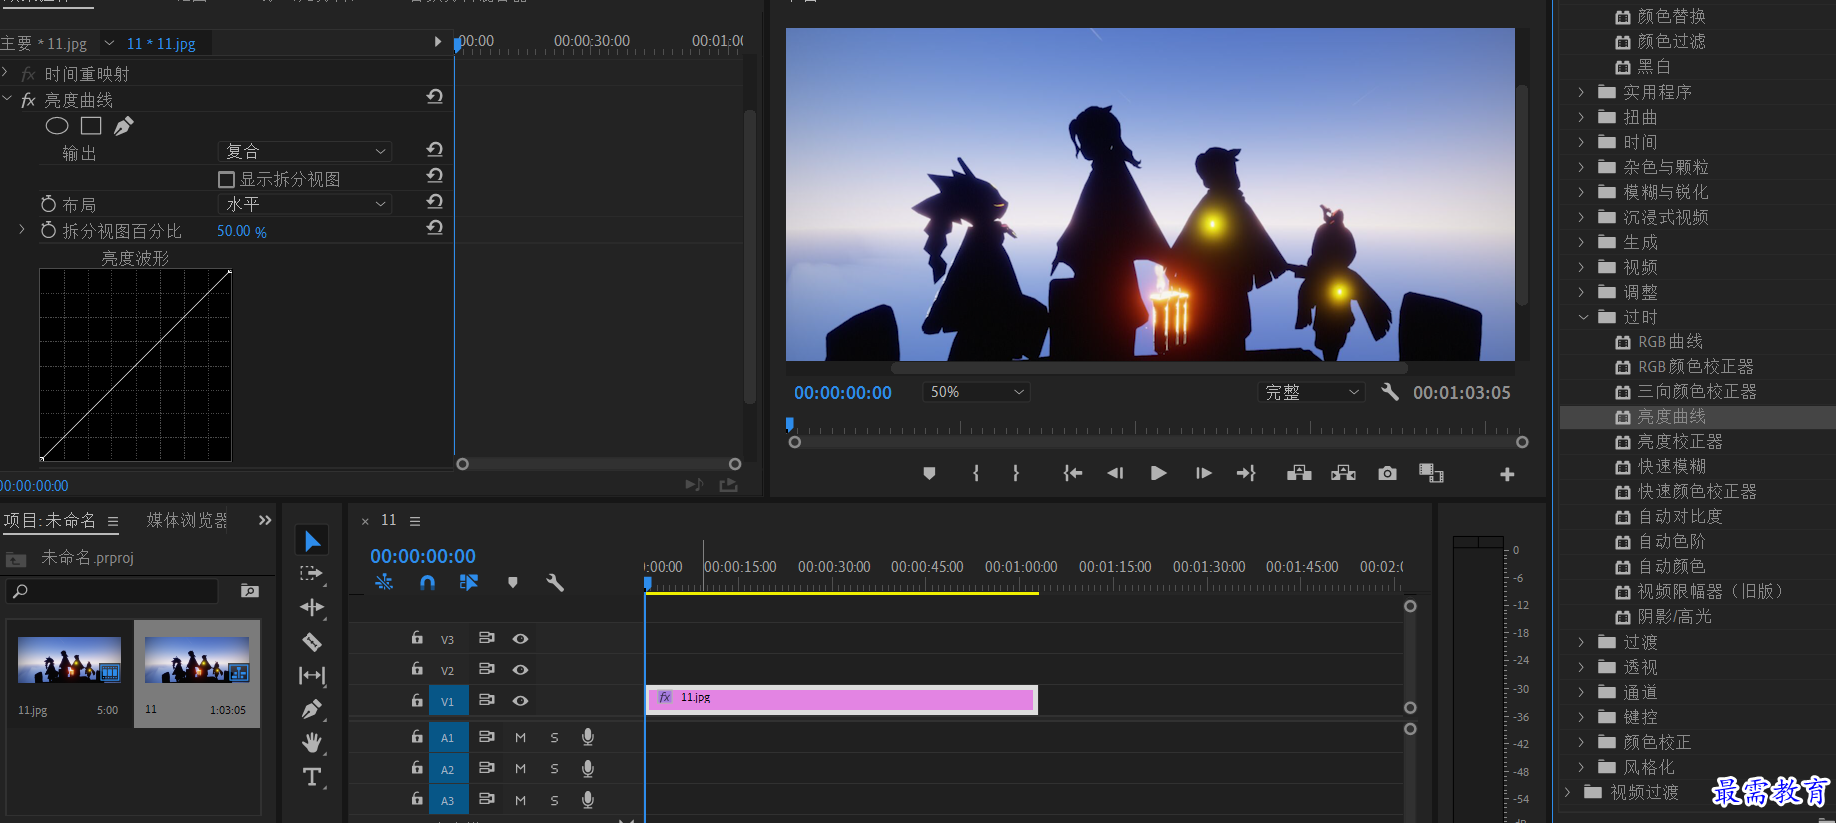Switch to the 媒体浏览器 tab

[187, 520]
